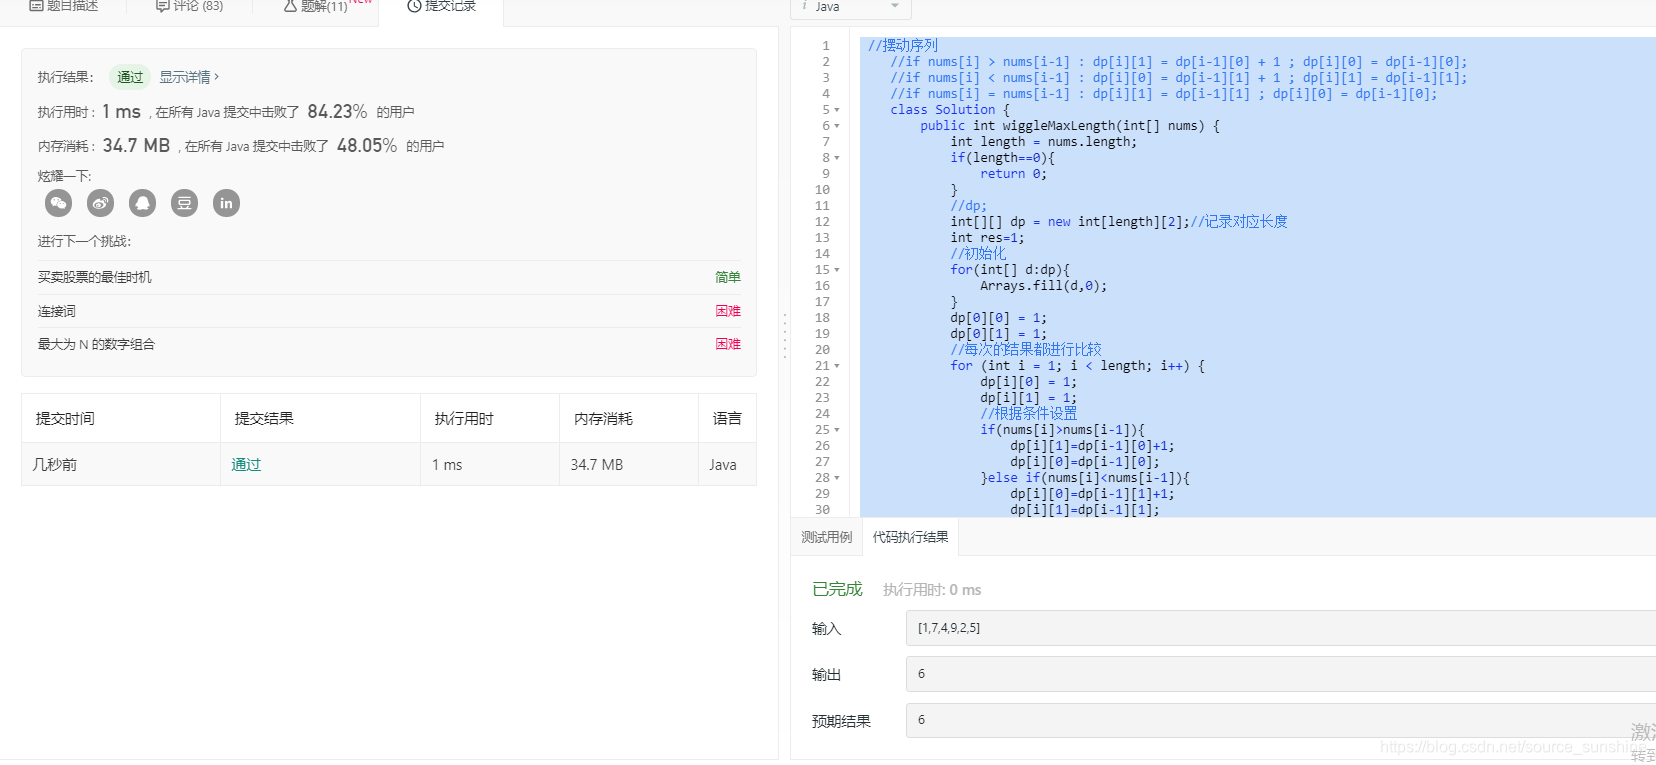Viewport: 1656px width, 765px height.
Task: Click the 困难 label beside 连接词
Action: coord(728,311)
